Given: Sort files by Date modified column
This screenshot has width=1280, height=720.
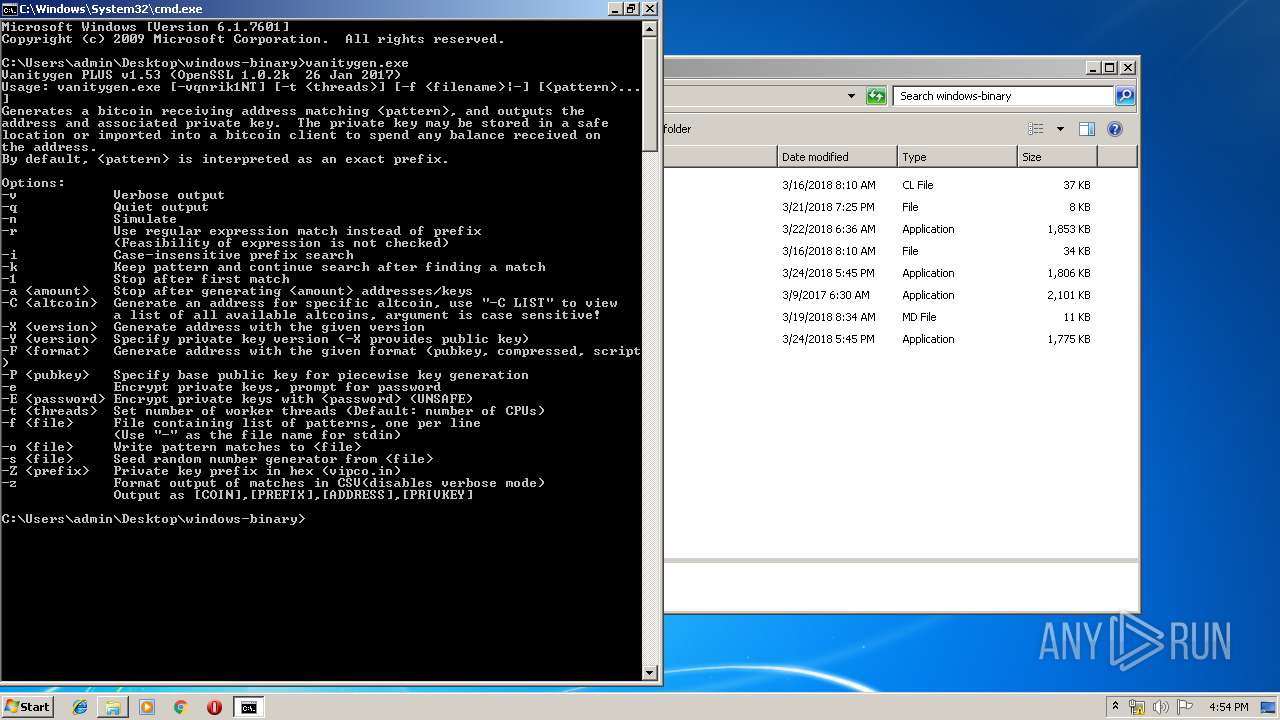Looking at the screenshot, I should [x=837, y=157].
